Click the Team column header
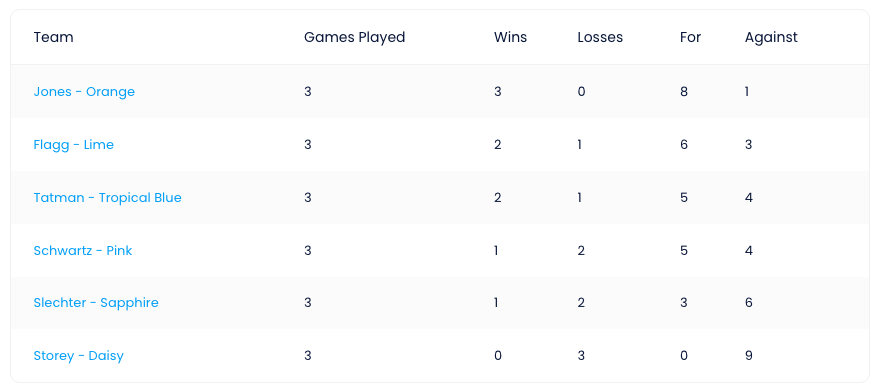Viewport: 882px width, 392px height. point(53,37)
